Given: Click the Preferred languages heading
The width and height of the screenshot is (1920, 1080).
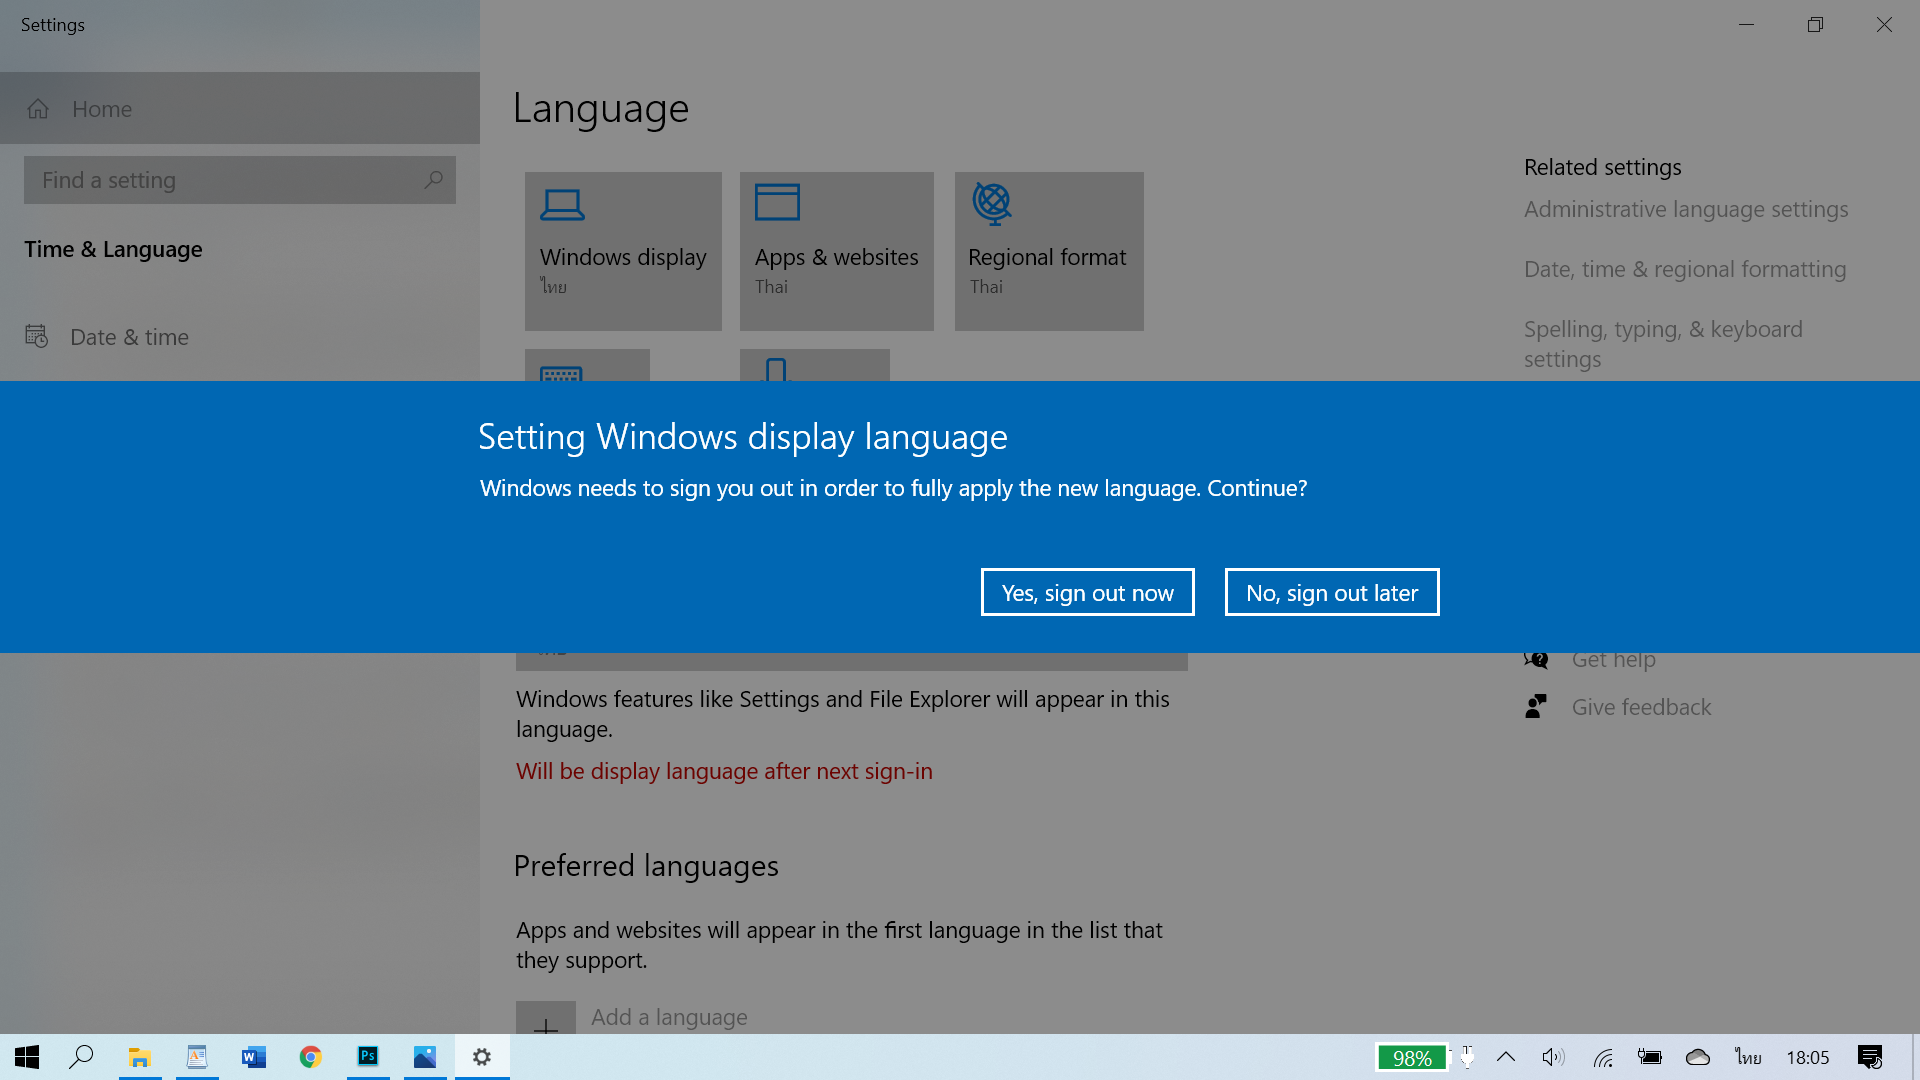Looking at the screenshot, I should (x=646, y=866).
